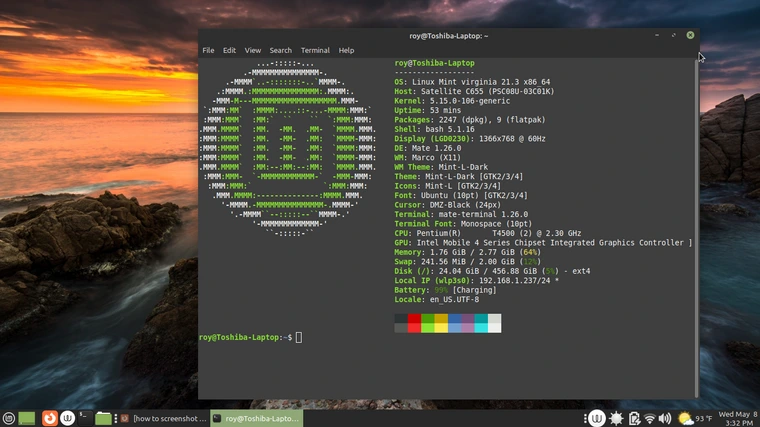Viewport: 760px width, 427px height.
Task: Click the purple color block in palette
Action: tap(468, 323)
